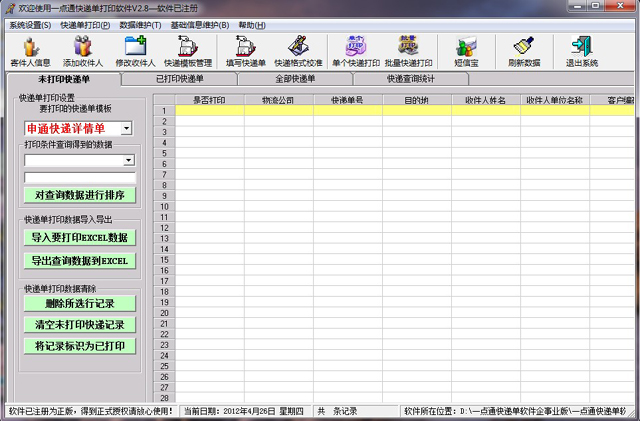The height and width of the screenshot is (421, 640).
Task: Open the 系统设置(S) menu
Action: coord(30,25)
